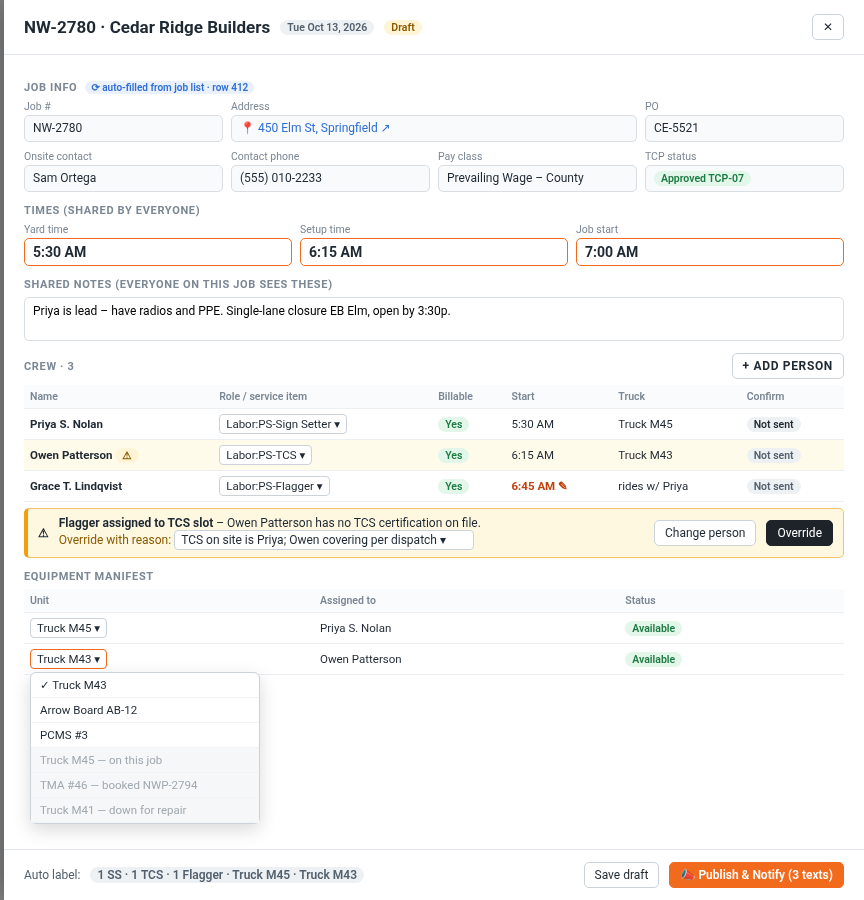Viewport: 864px width, 900px height.
Task: Click the refresh icon in auto-filled badge
Action: coord(95,87)
